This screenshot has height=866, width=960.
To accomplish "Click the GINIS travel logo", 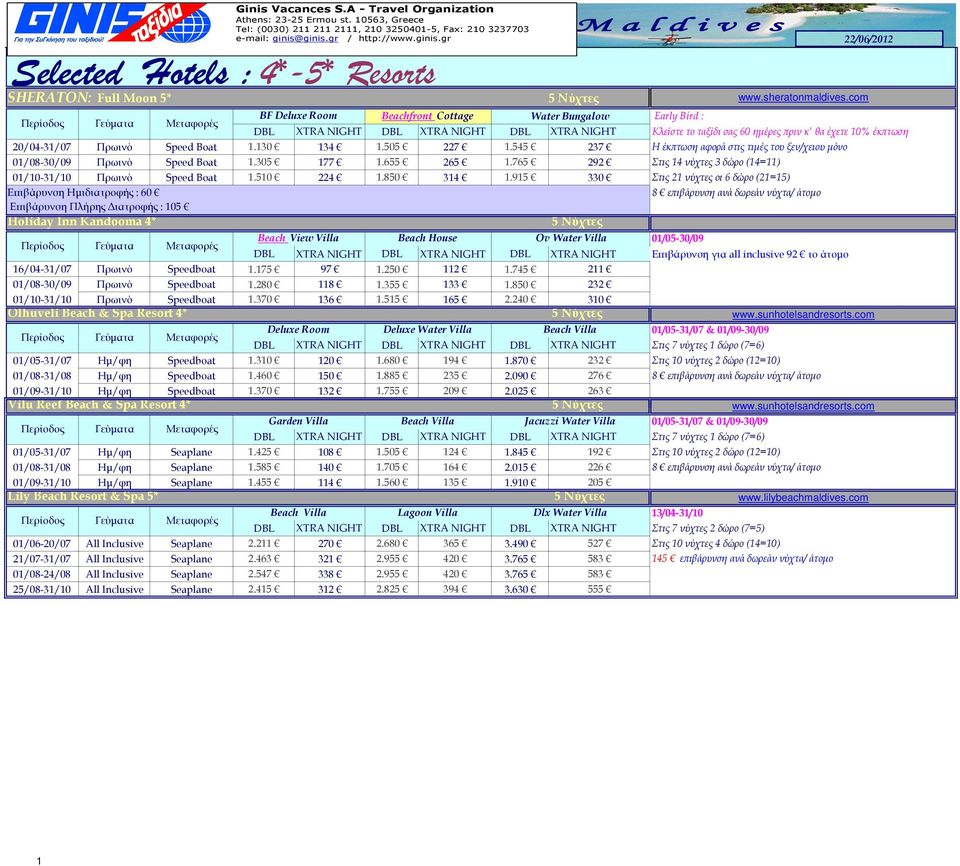I will click(x=112, y=23).
